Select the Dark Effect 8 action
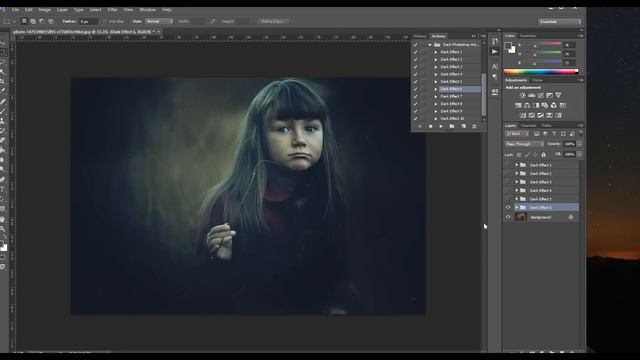Screen dimensions: 640x360 click(451, 104)
